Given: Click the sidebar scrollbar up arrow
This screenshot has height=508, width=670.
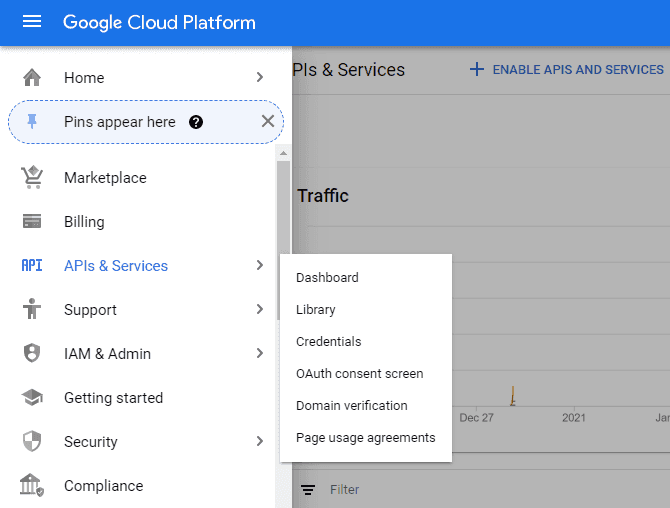Looking at the screenshot, I should tap(283, 153).
